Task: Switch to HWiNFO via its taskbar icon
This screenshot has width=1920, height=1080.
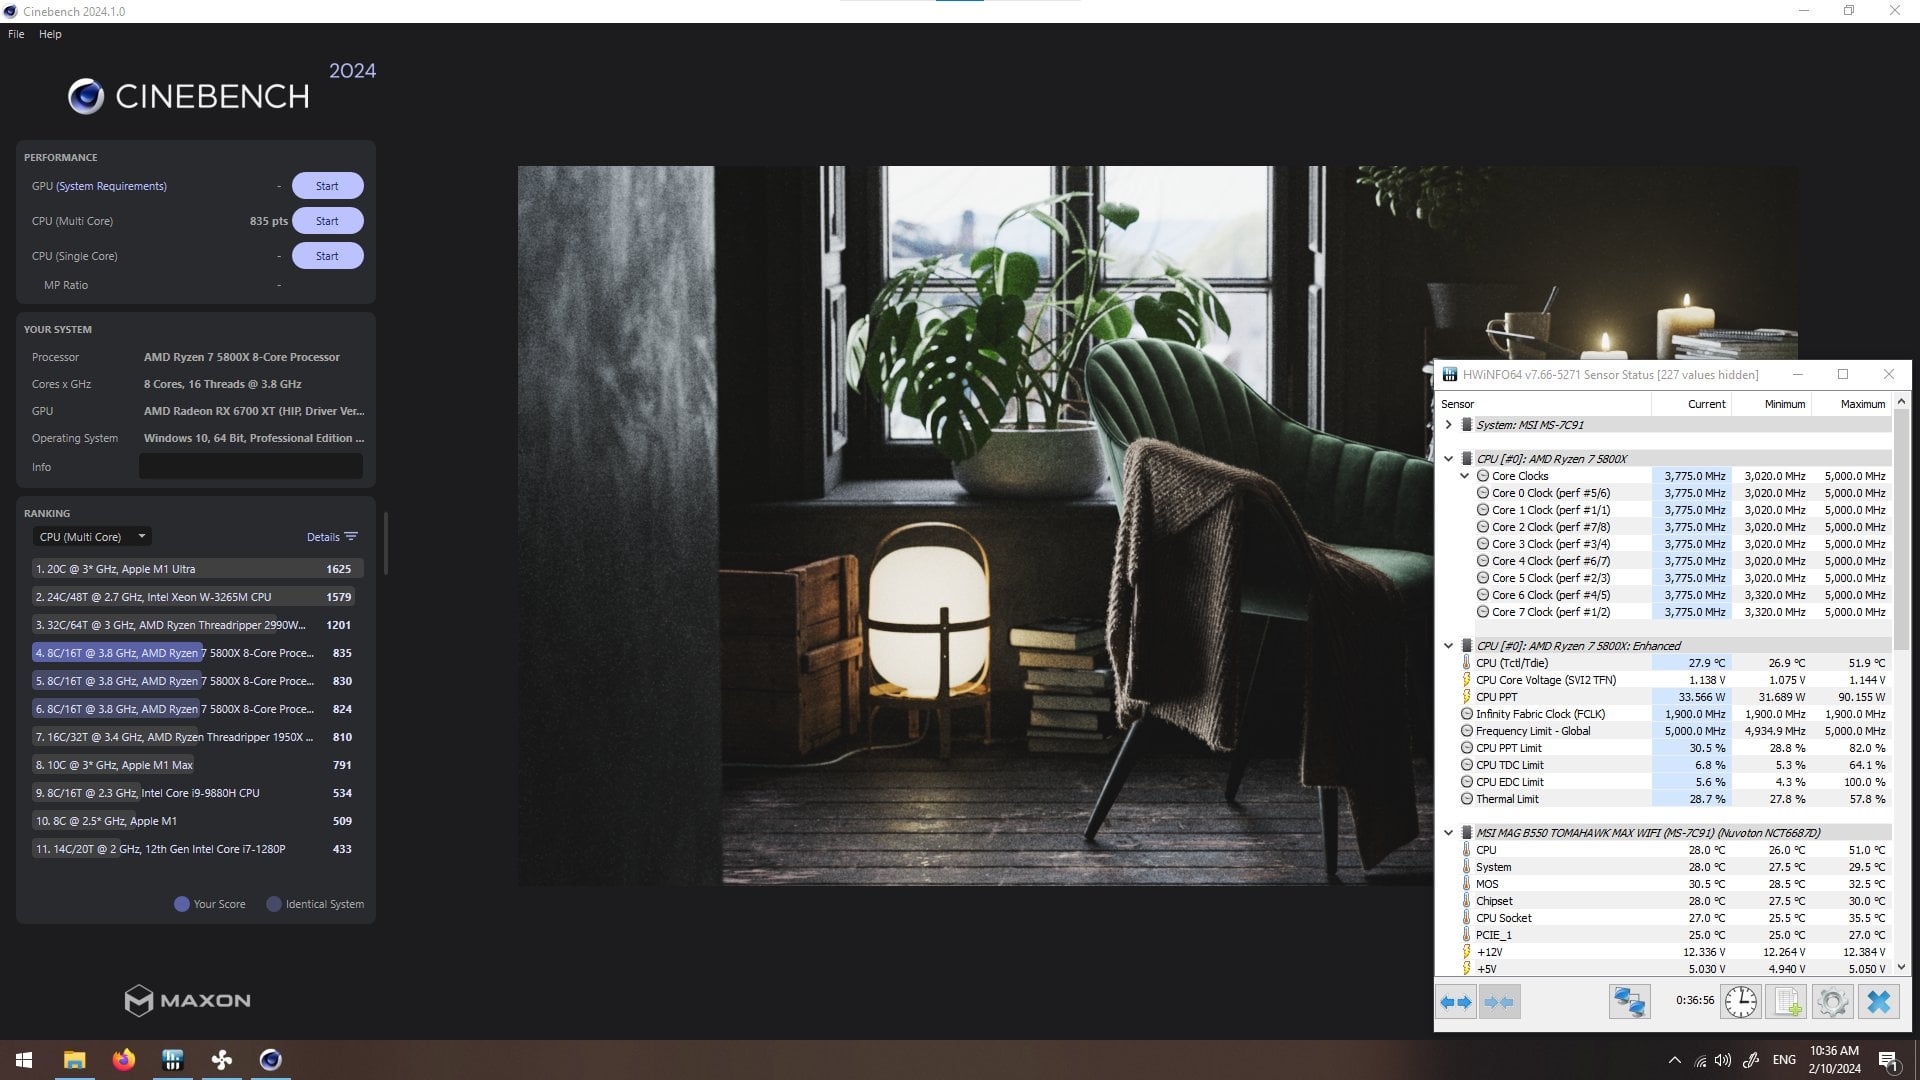Action: pos(172,1060)
